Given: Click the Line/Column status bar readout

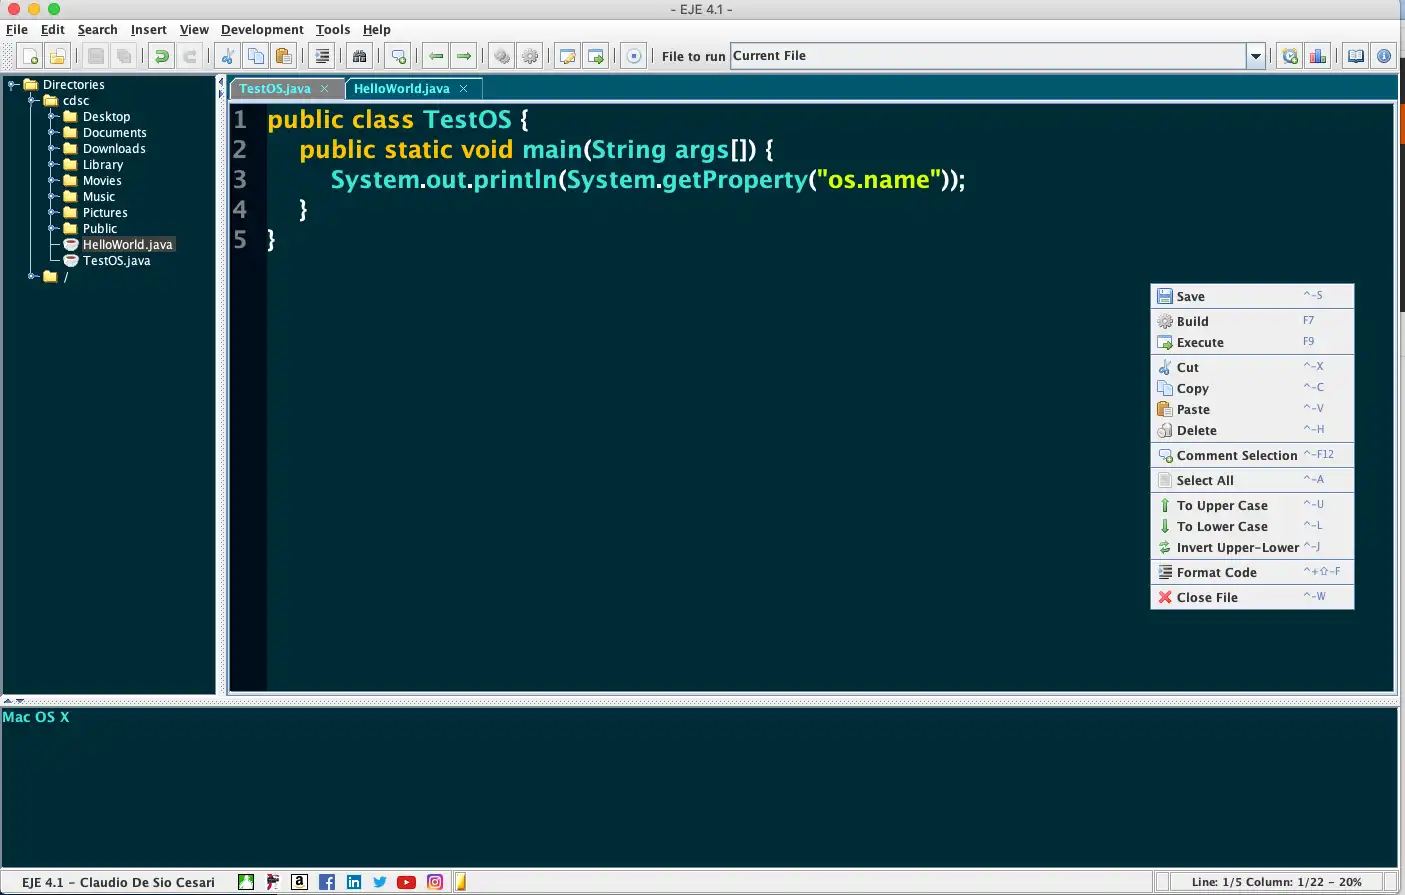Looking at the screenshot, I should coord(1276,882).
